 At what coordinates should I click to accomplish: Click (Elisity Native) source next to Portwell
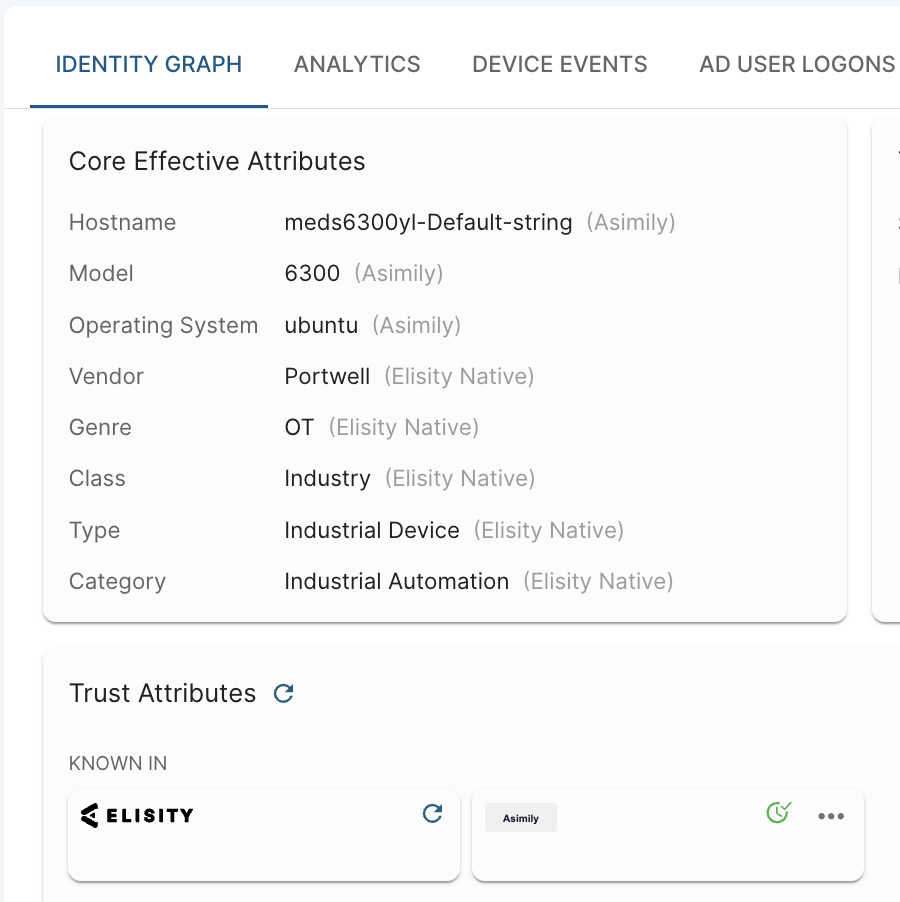[459, 377]
